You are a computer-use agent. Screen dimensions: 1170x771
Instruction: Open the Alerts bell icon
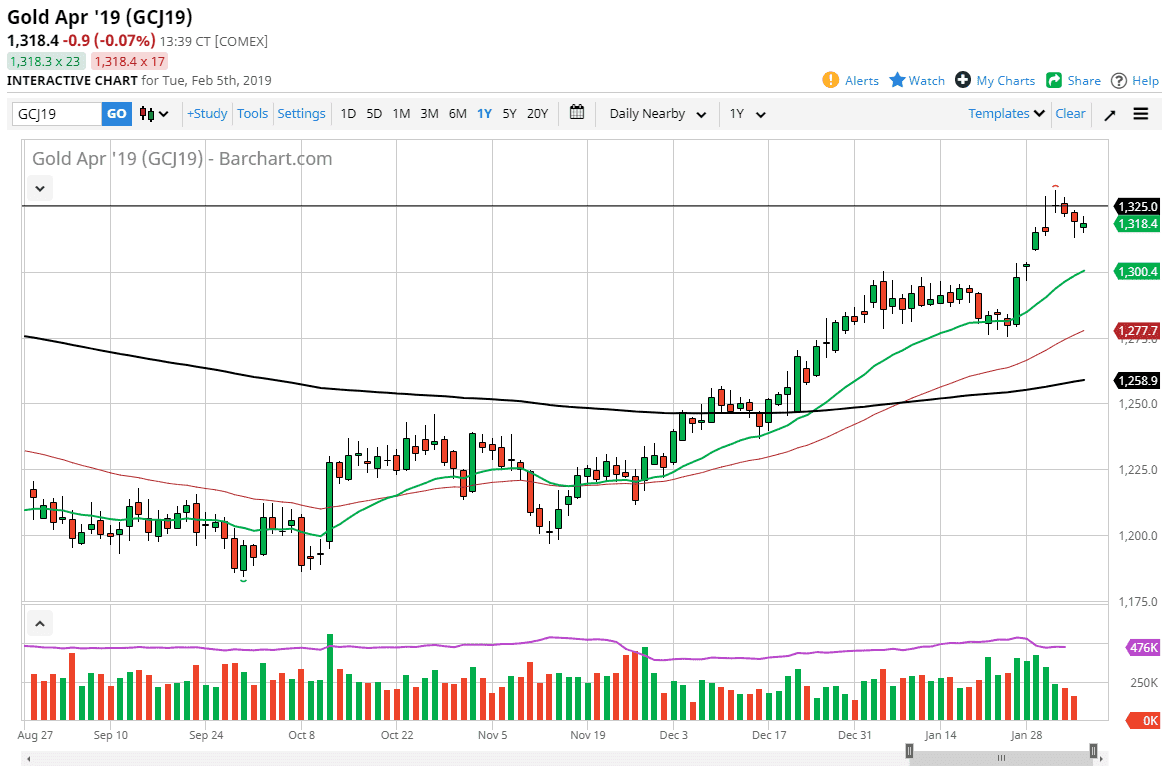coord(830,80)
